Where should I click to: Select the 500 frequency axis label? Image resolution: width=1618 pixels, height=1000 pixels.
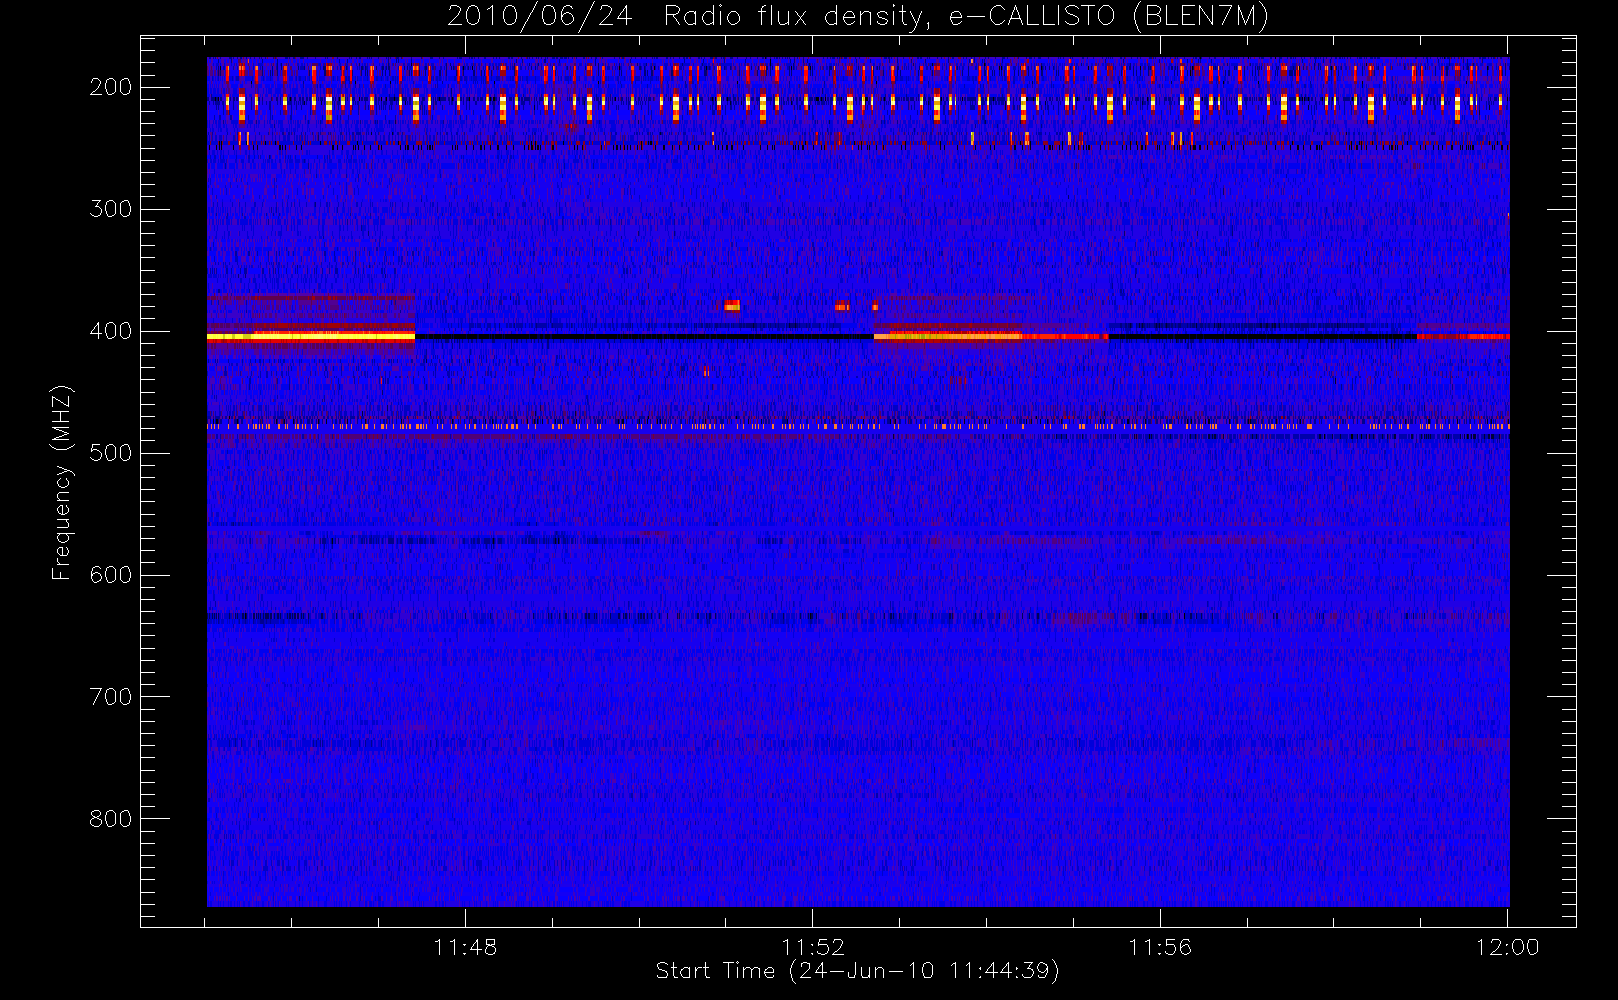pyautogui.click(x=110, y=453)
